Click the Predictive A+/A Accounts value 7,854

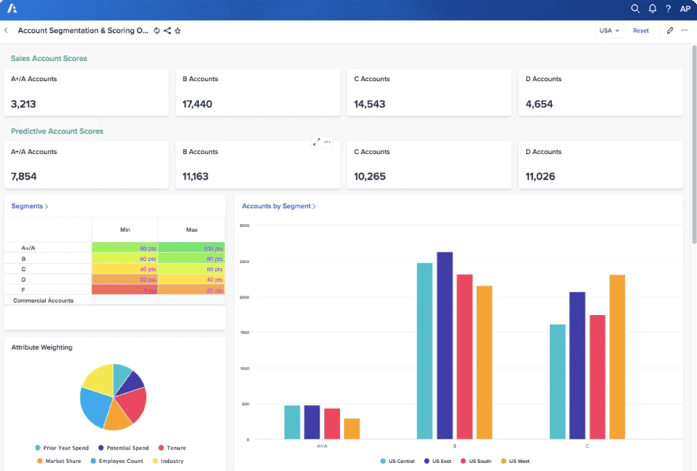click(x=24, y=176)
